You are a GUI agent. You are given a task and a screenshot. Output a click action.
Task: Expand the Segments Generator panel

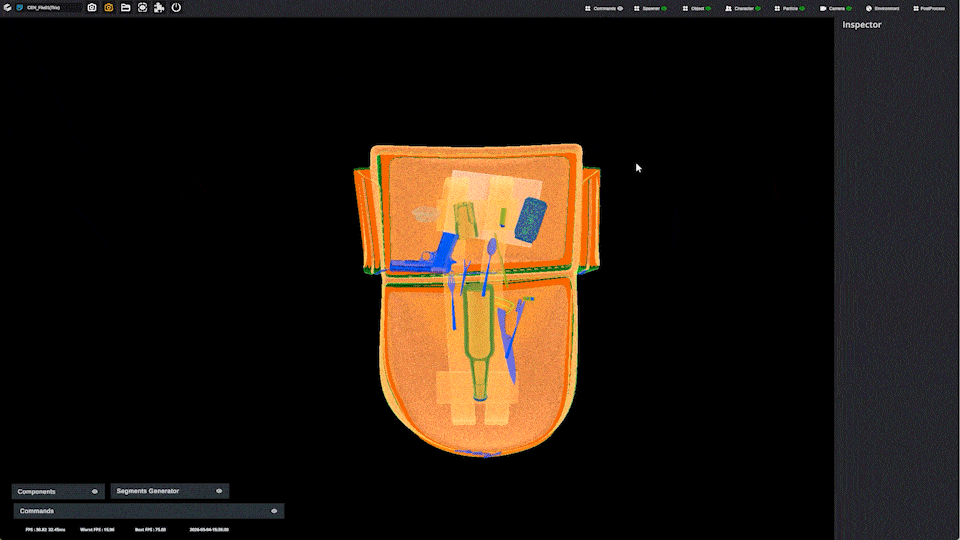click(x=148, y=491)
